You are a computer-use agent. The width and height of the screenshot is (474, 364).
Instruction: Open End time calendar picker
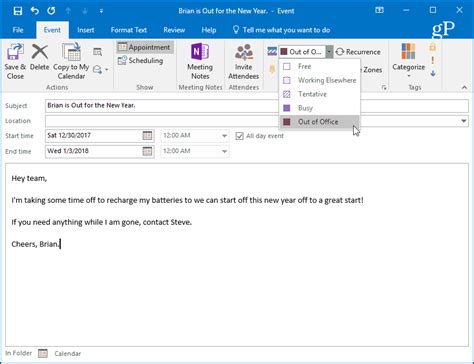(x=147, y=151)
